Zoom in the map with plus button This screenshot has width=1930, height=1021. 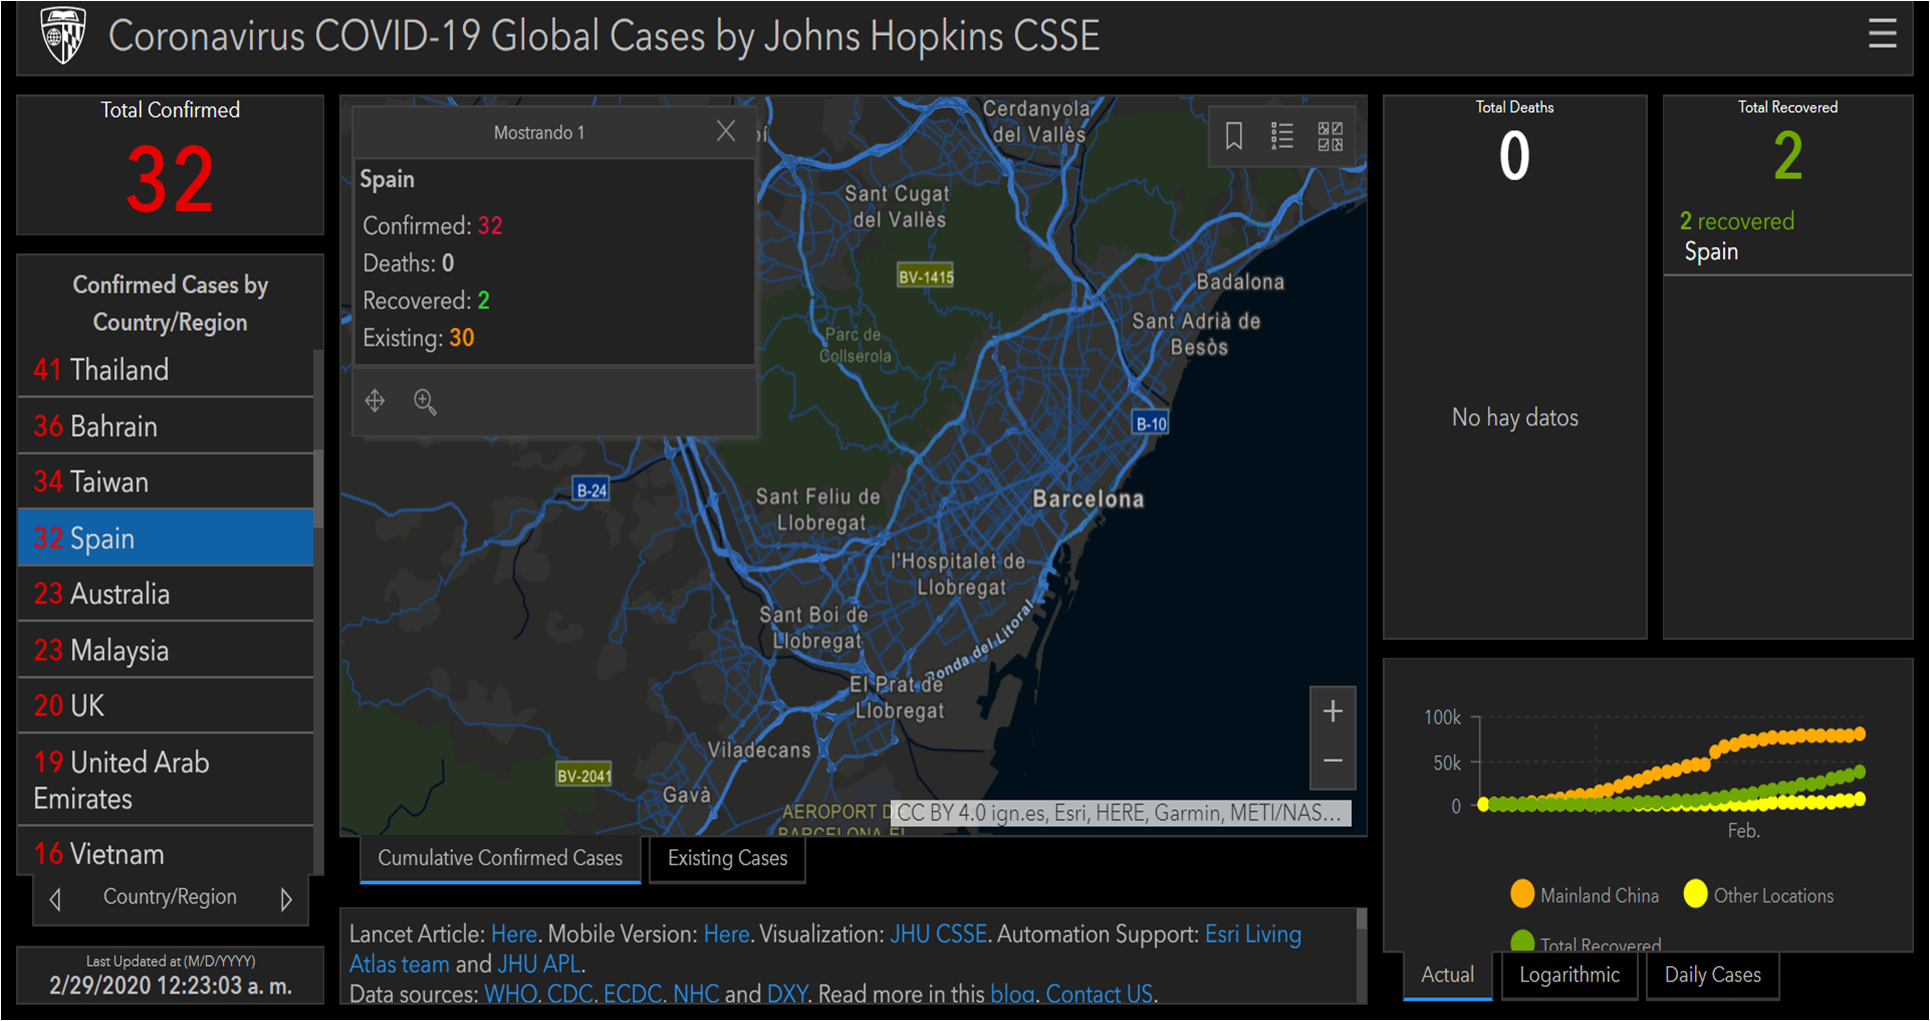click(1333, 712)
